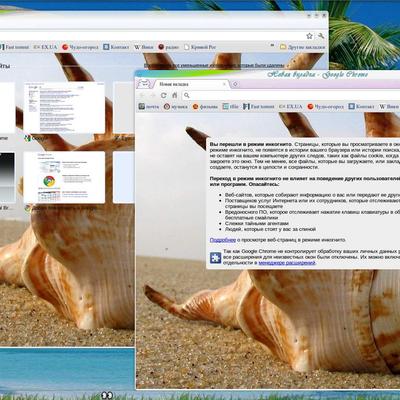The image size is (400, 400).
Task: Open the почта bookmark in the incognito window
Action: click(149, 106)
